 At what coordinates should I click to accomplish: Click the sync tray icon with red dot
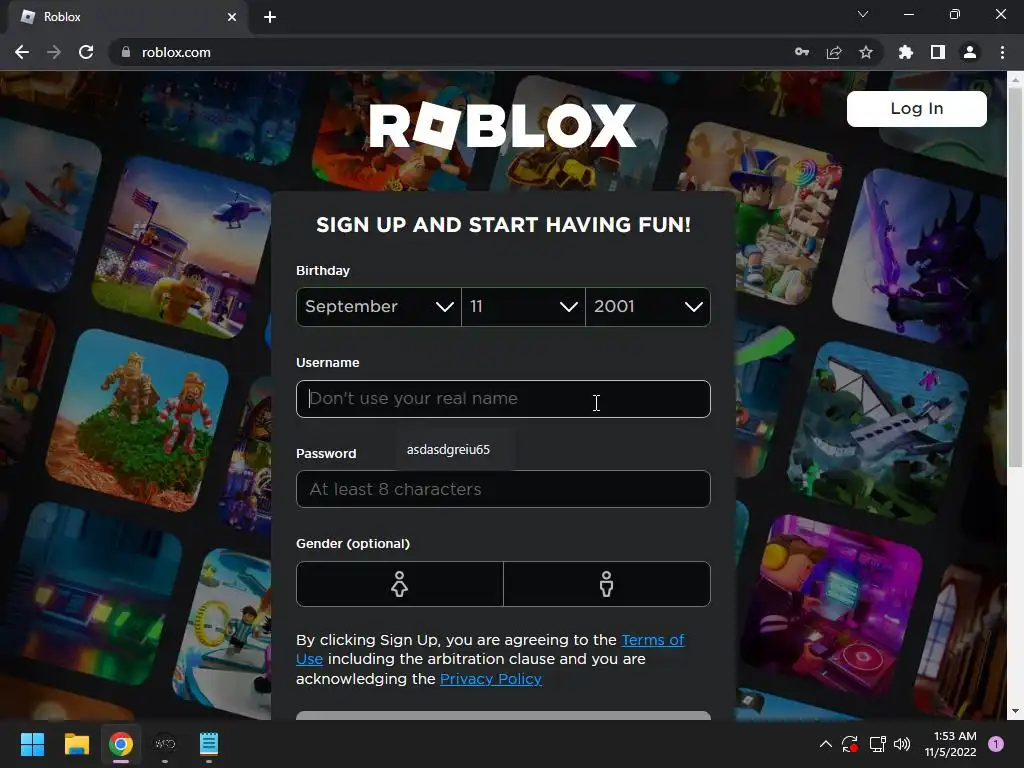850,744
